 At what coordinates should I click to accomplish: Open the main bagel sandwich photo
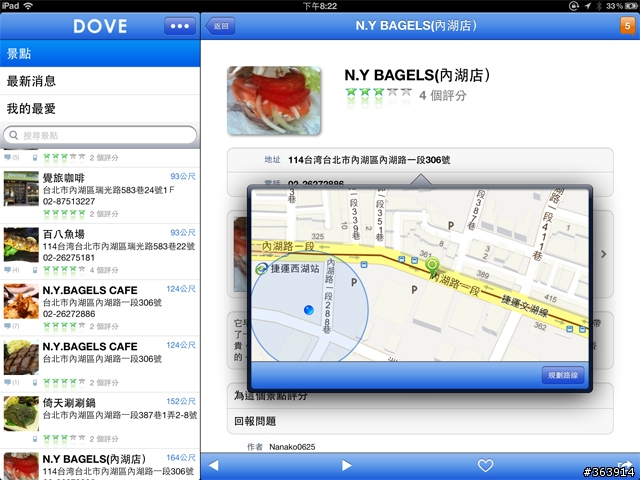274,100
